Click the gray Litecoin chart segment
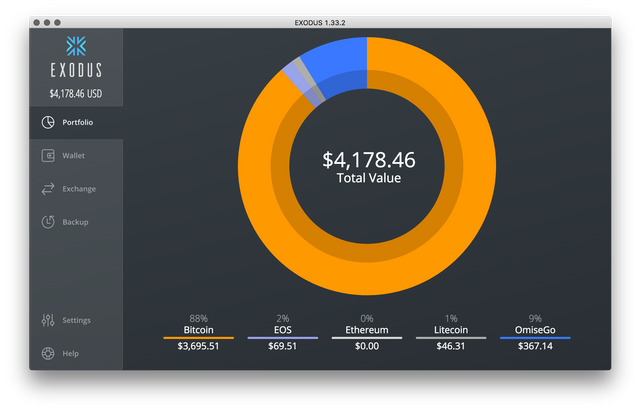This screenshot has width=640, height=411. [308, 78]
